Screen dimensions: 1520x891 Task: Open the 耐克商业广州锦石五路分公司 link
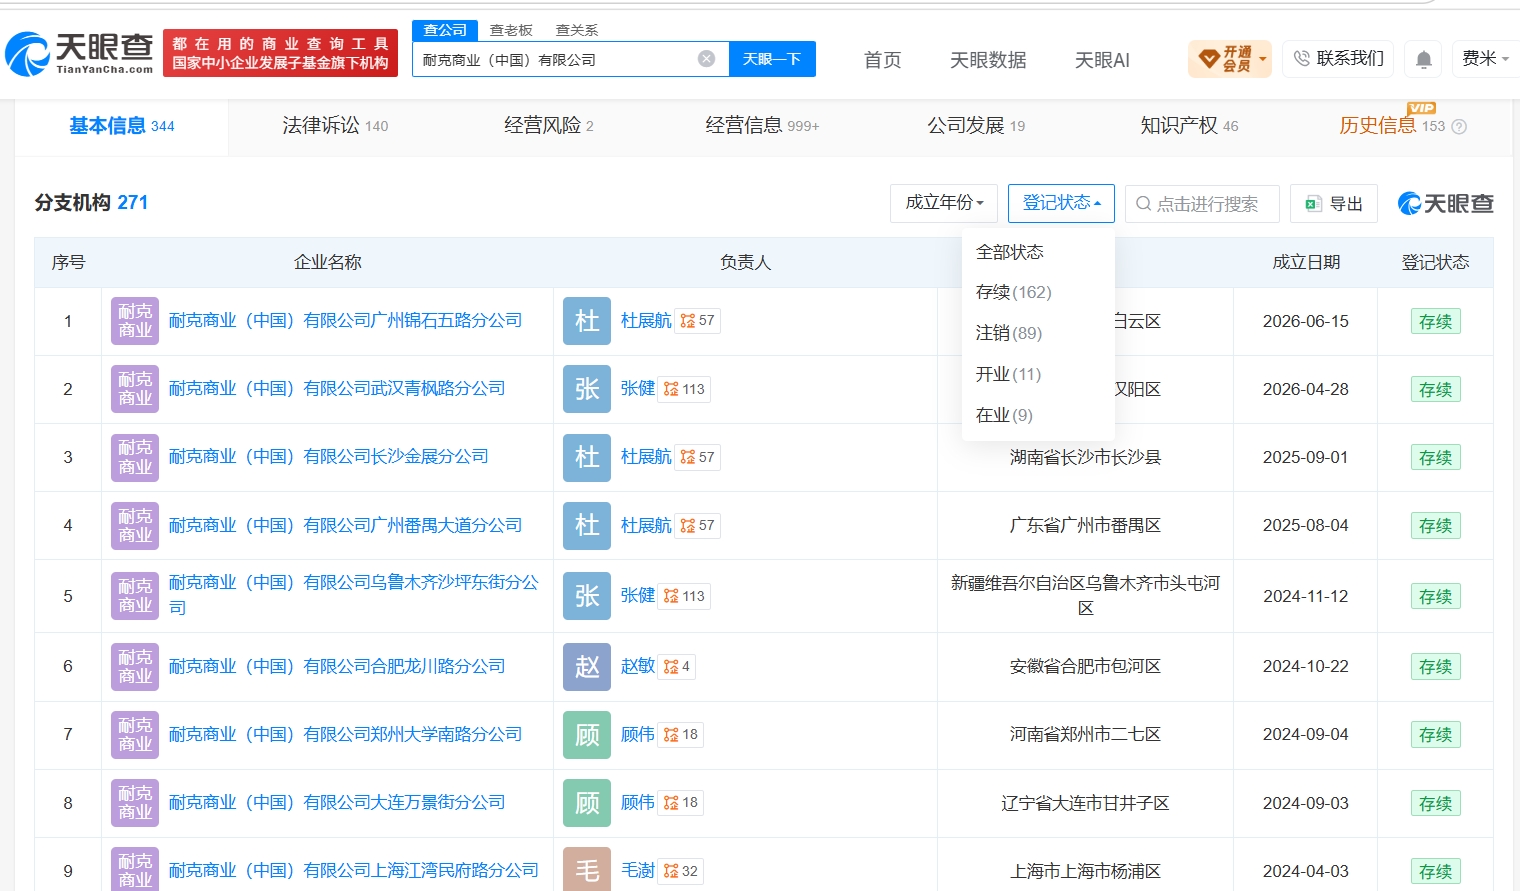(x=345, y=321)
